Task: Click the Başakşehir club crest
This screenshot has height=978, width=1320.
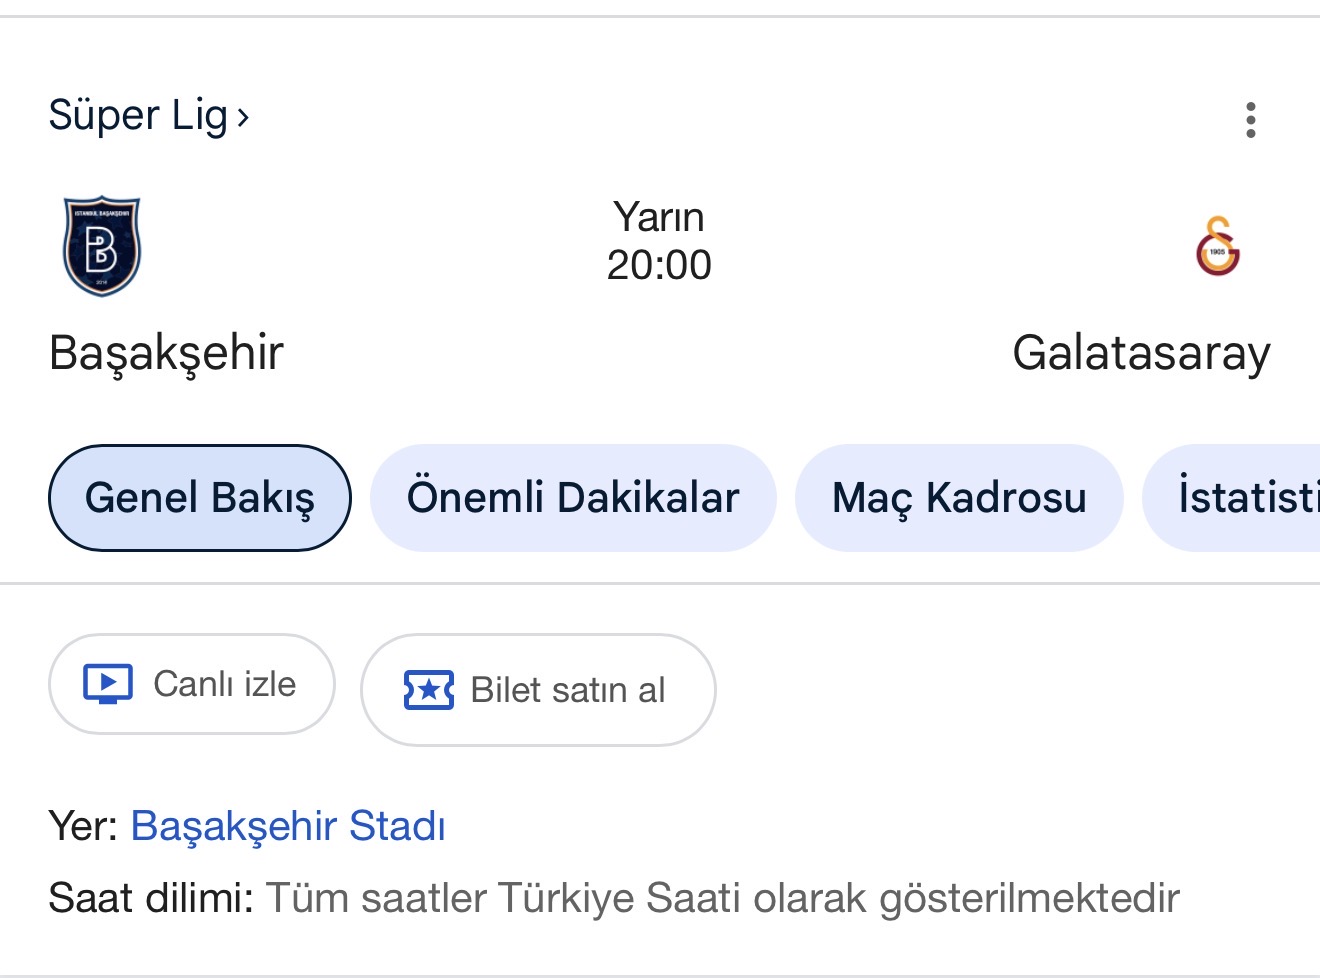Action: pos(101,247)
